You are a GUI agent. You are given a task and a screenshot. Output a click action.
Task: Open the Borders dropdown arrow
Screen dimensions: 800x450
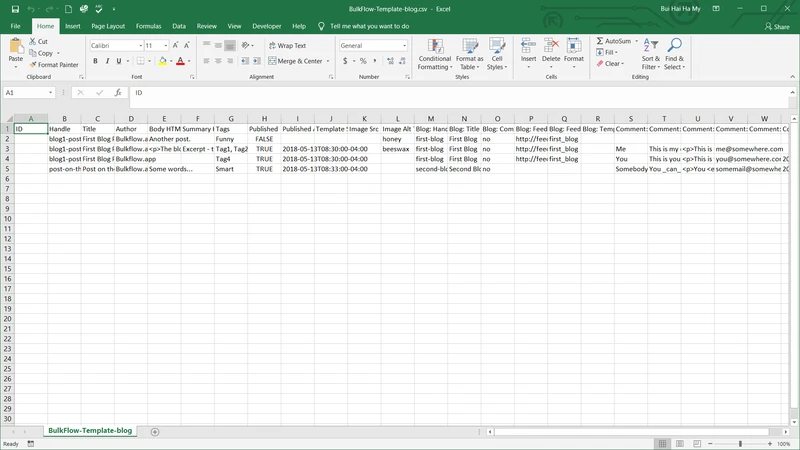(x=149, y=61)
